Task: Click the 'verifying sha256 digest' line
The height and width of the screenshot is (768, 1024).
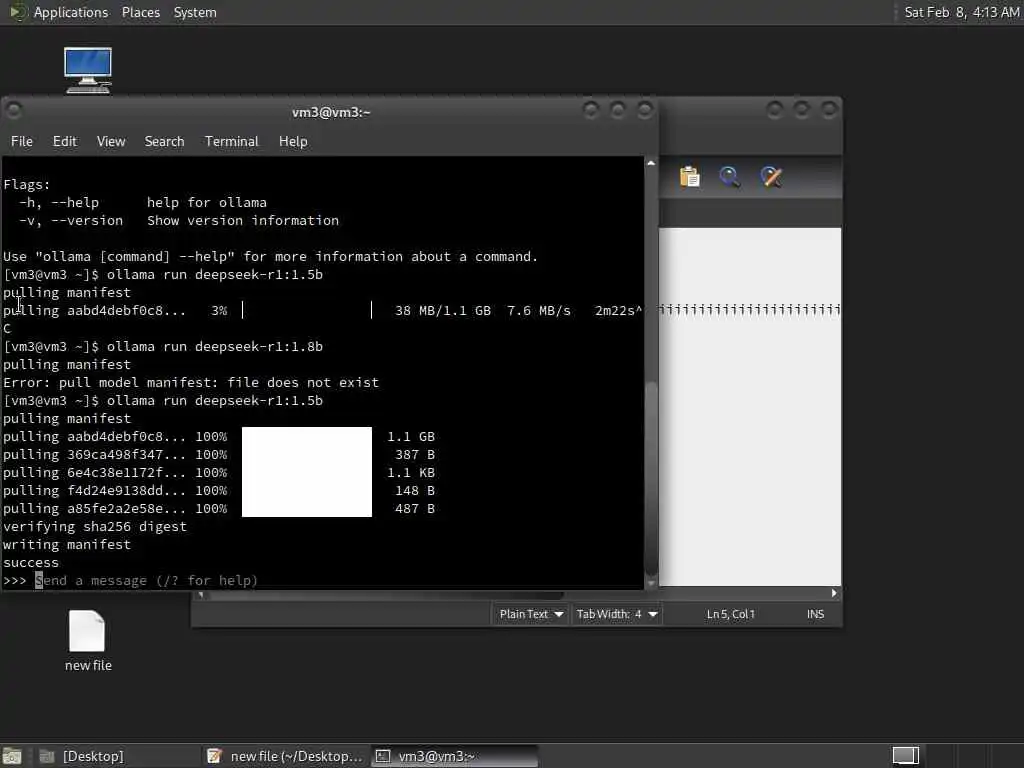Action: (95, 526)
